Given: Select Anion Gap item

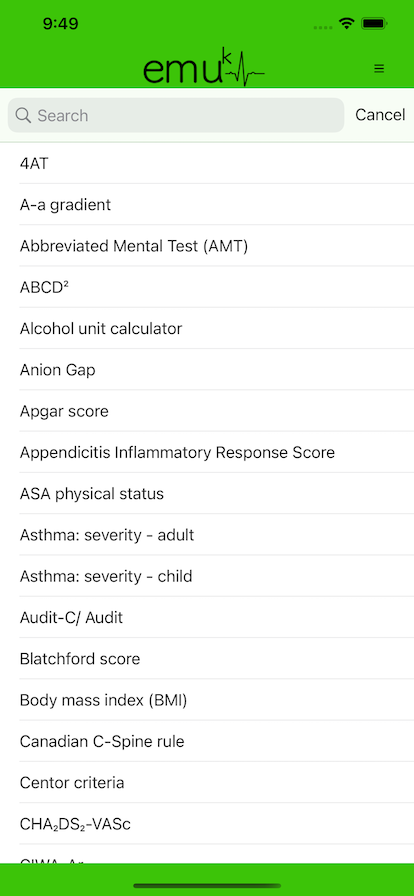Looking at the screenshot, I should tap(207, 370).
